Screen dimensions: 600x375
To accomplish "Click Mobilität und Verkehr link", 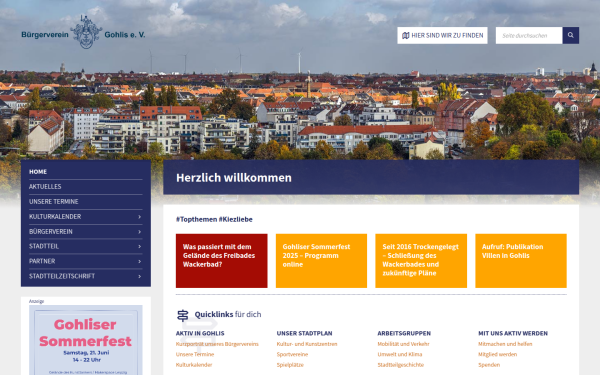I will (403, 344).
